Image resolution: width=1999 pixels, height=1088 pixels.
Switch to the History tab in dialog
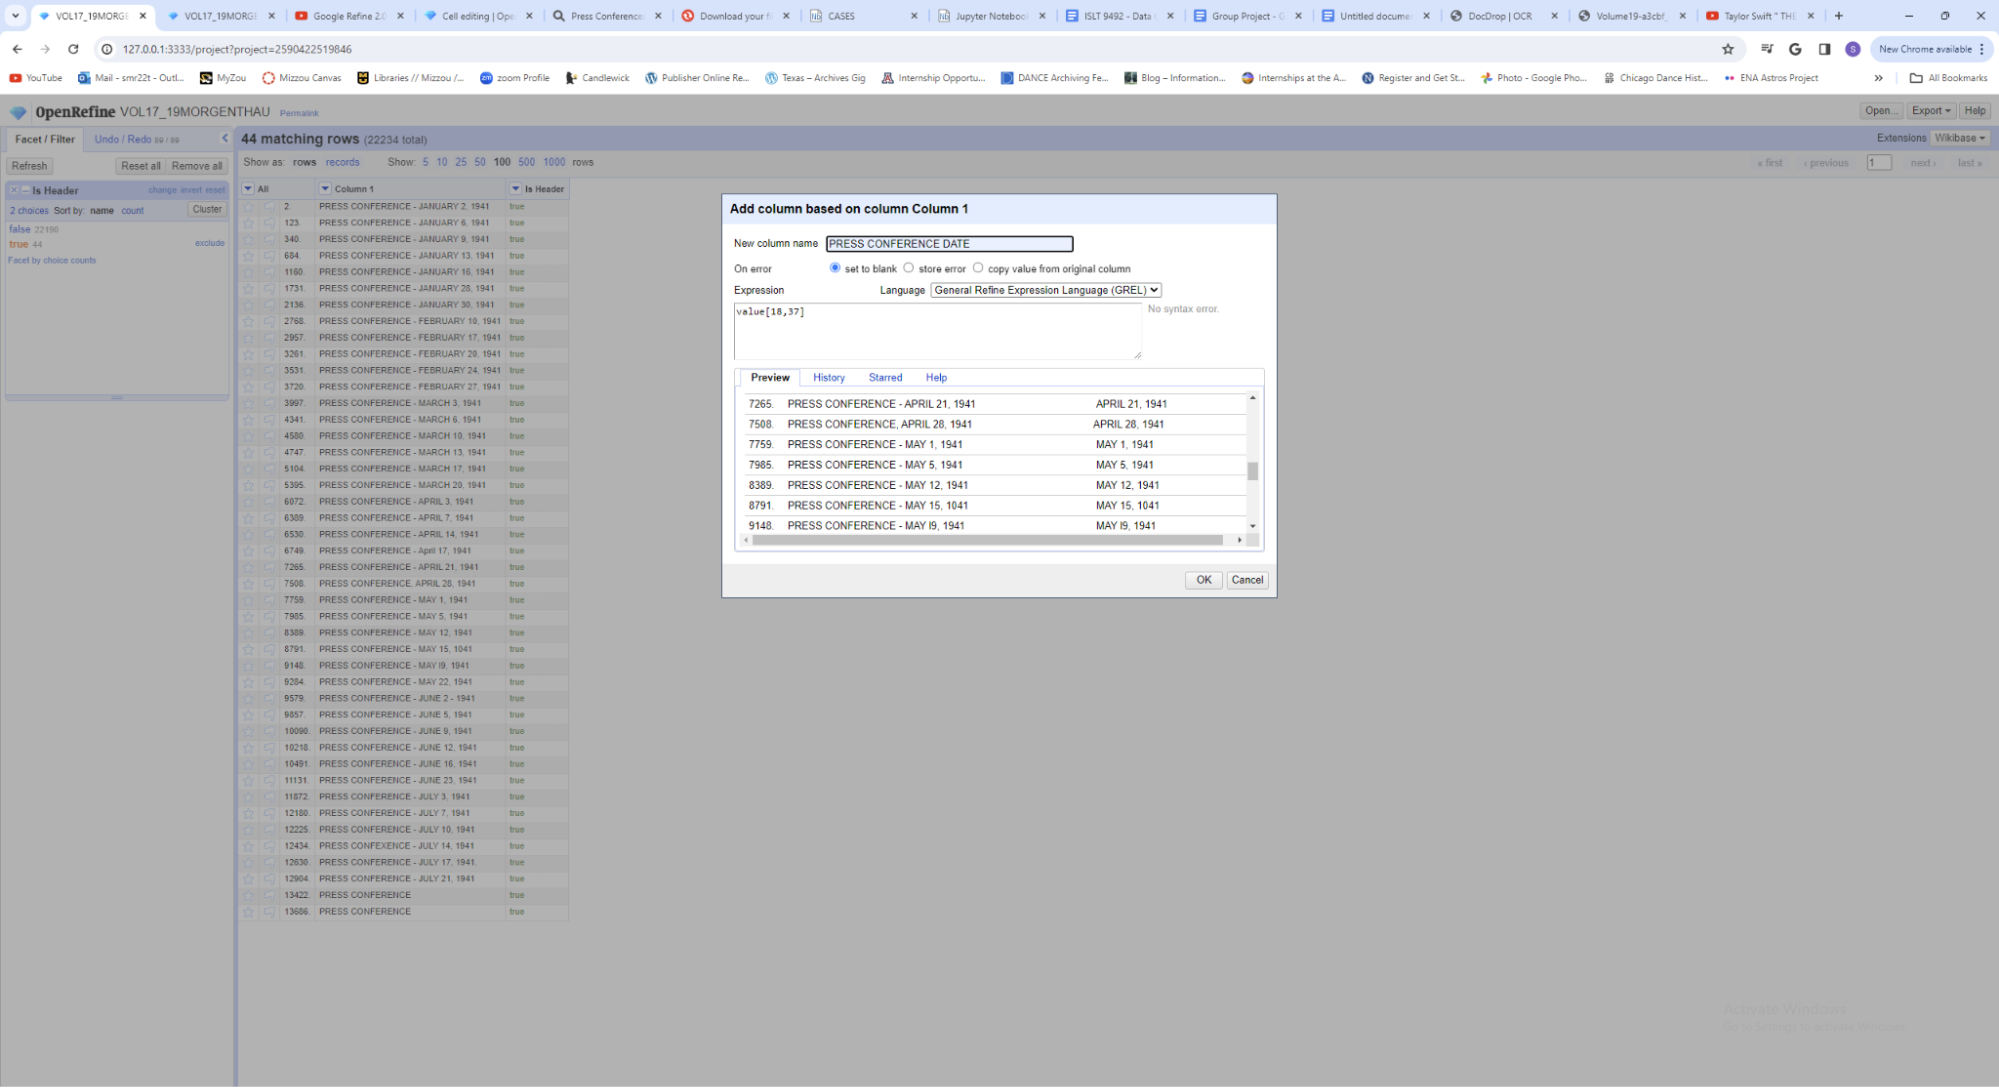pos(829,378)
